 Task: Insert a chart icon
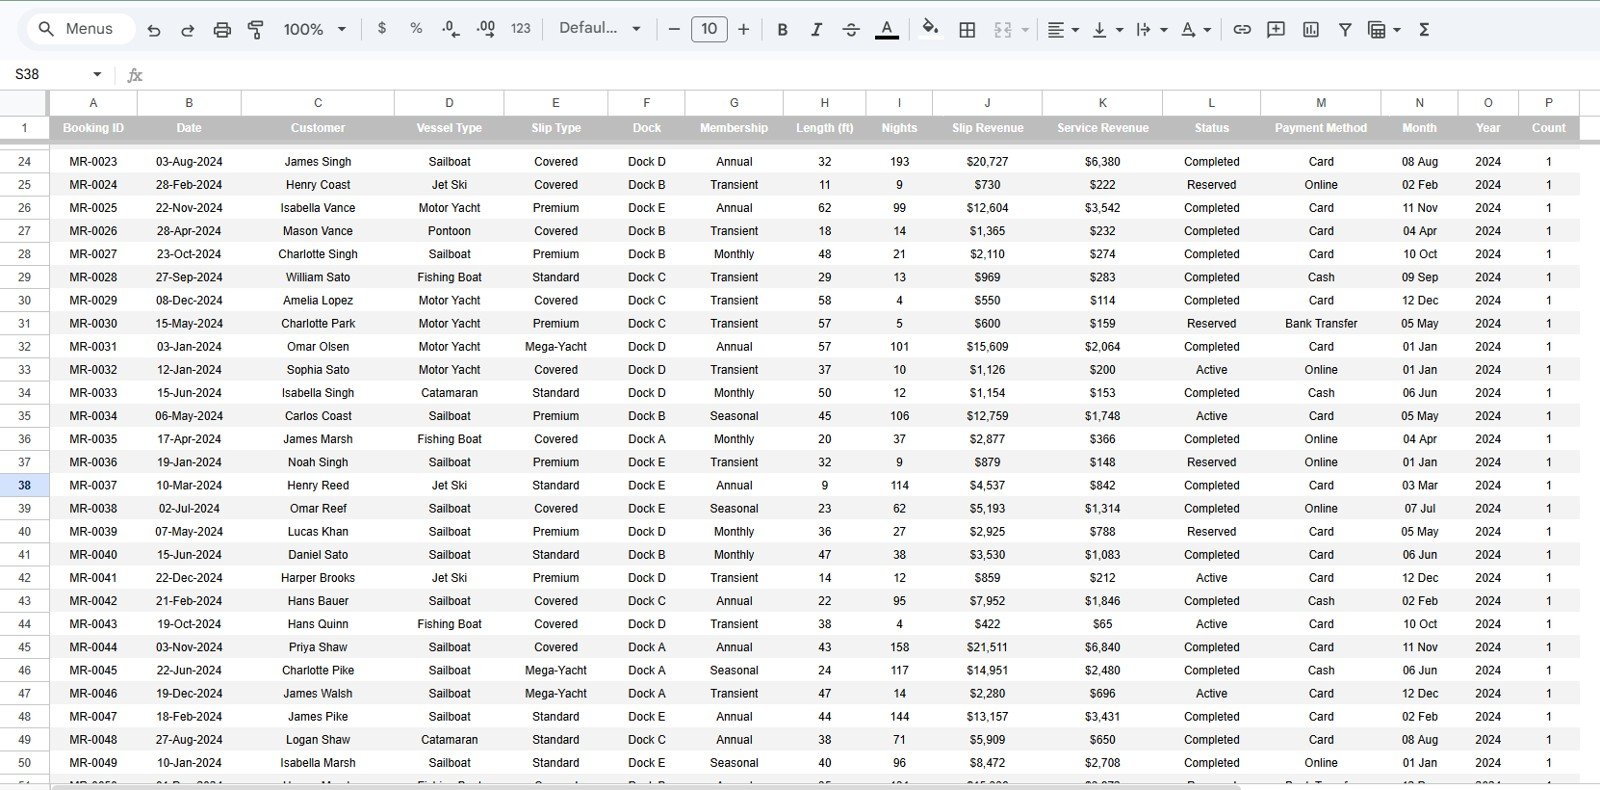(x=1311, y=30)
